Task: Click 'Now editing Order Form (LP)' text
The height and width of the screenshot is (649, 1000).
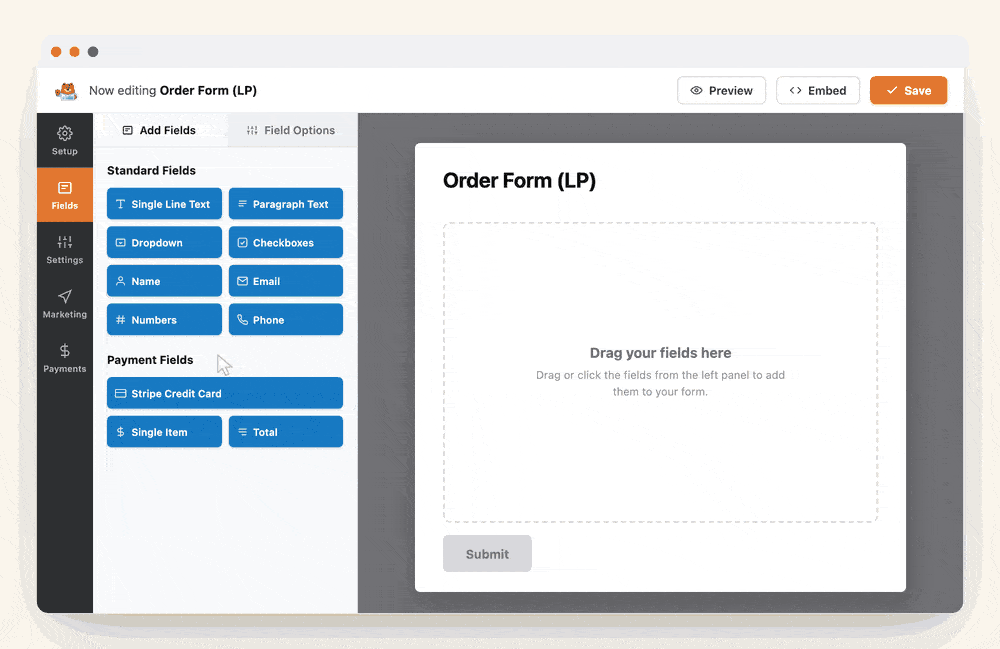Action: point(173,91)
